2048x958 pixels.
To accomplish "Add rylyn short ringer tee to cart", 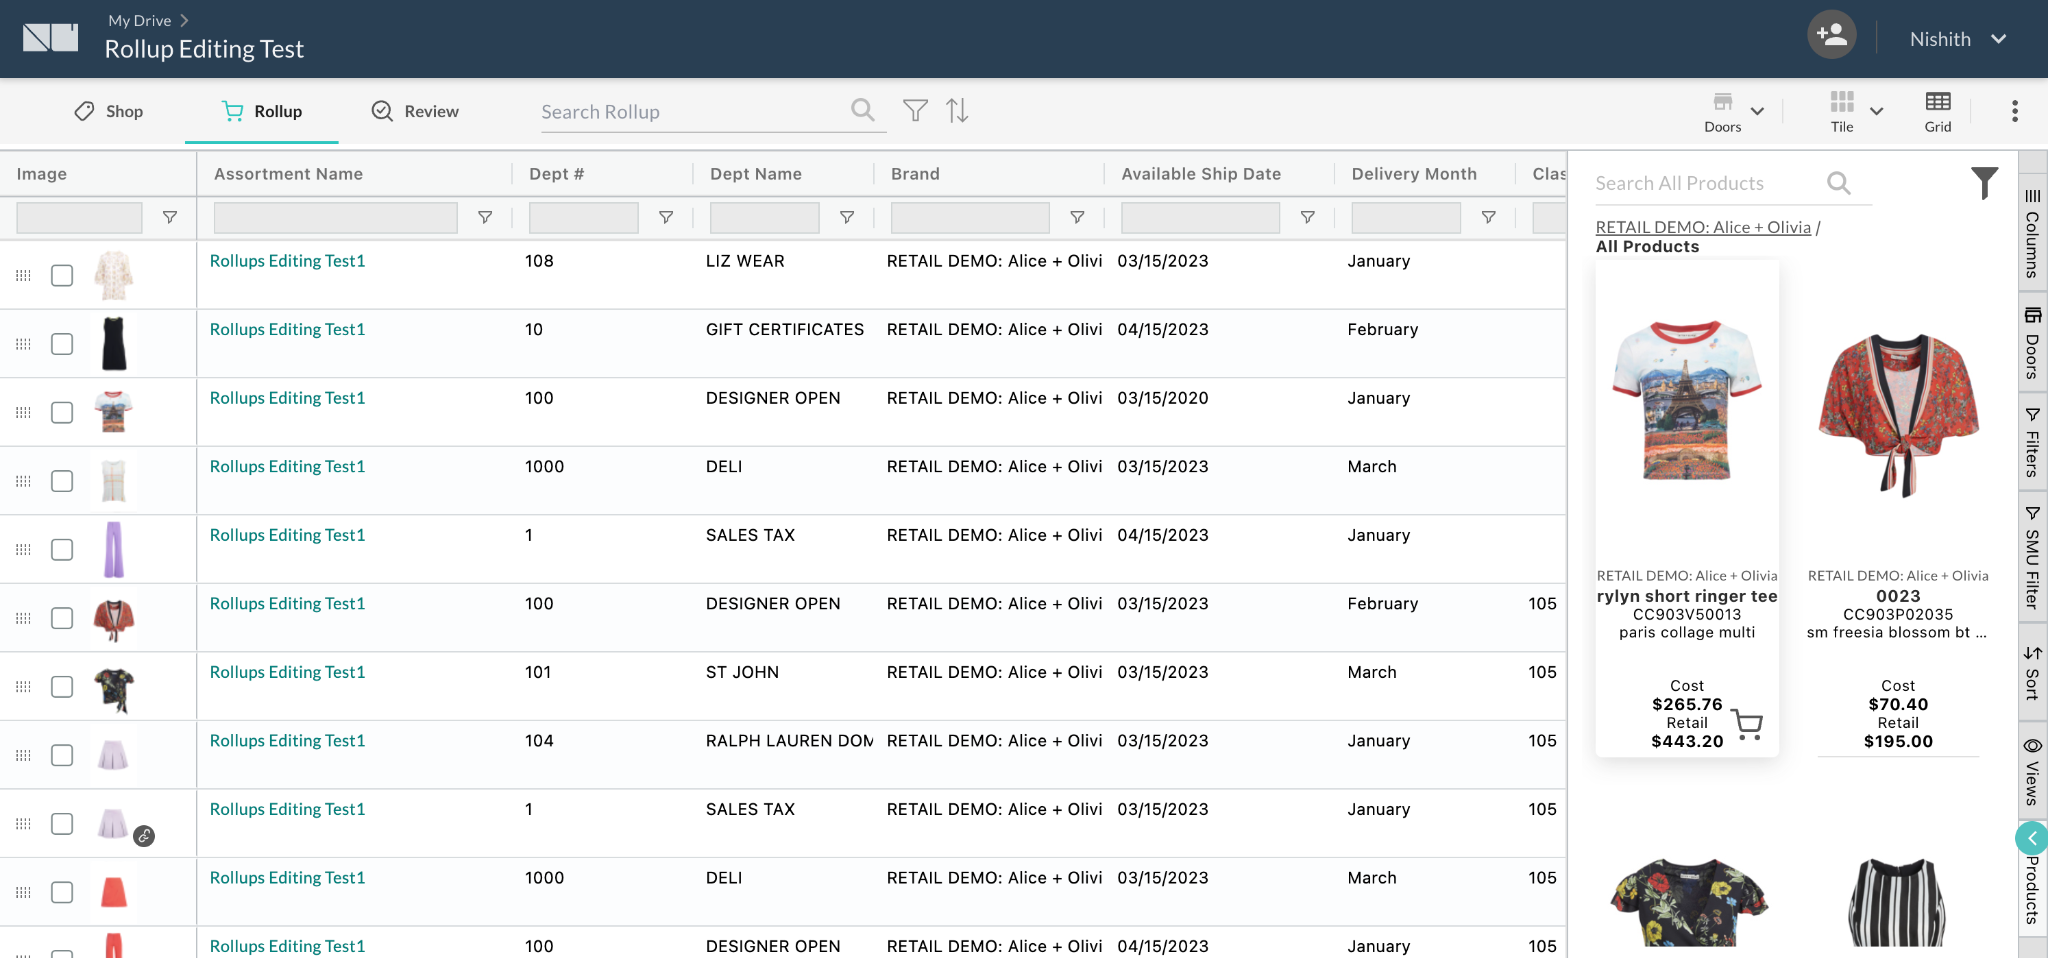I will (1748, 724).
